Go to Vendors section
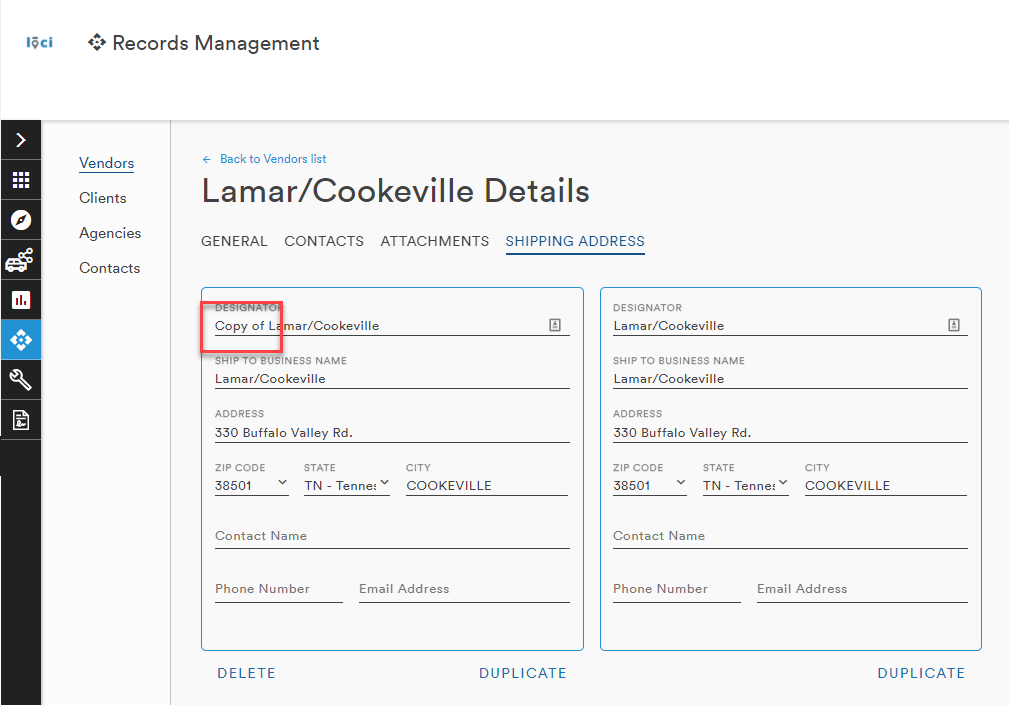 [107, 163]
